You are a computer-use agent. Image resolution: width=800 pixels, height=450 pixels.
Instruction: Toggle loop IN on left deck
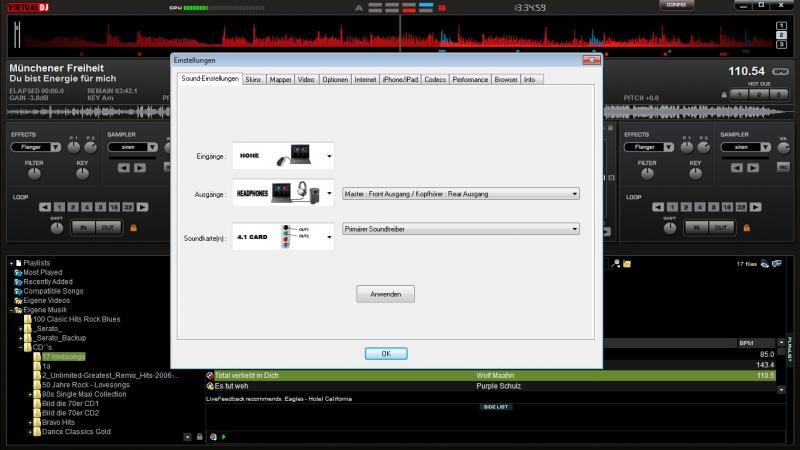pyautogui.click(x=84, y=228)
